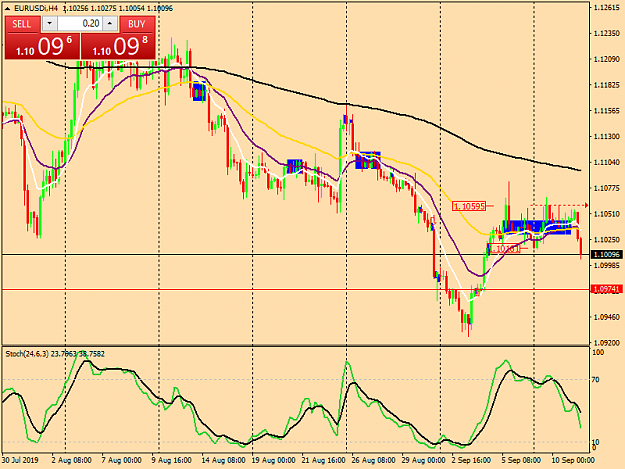Click the SELL button
This screenshot has height=469, width=625.
pyautogui.click(x=22, y=24)
